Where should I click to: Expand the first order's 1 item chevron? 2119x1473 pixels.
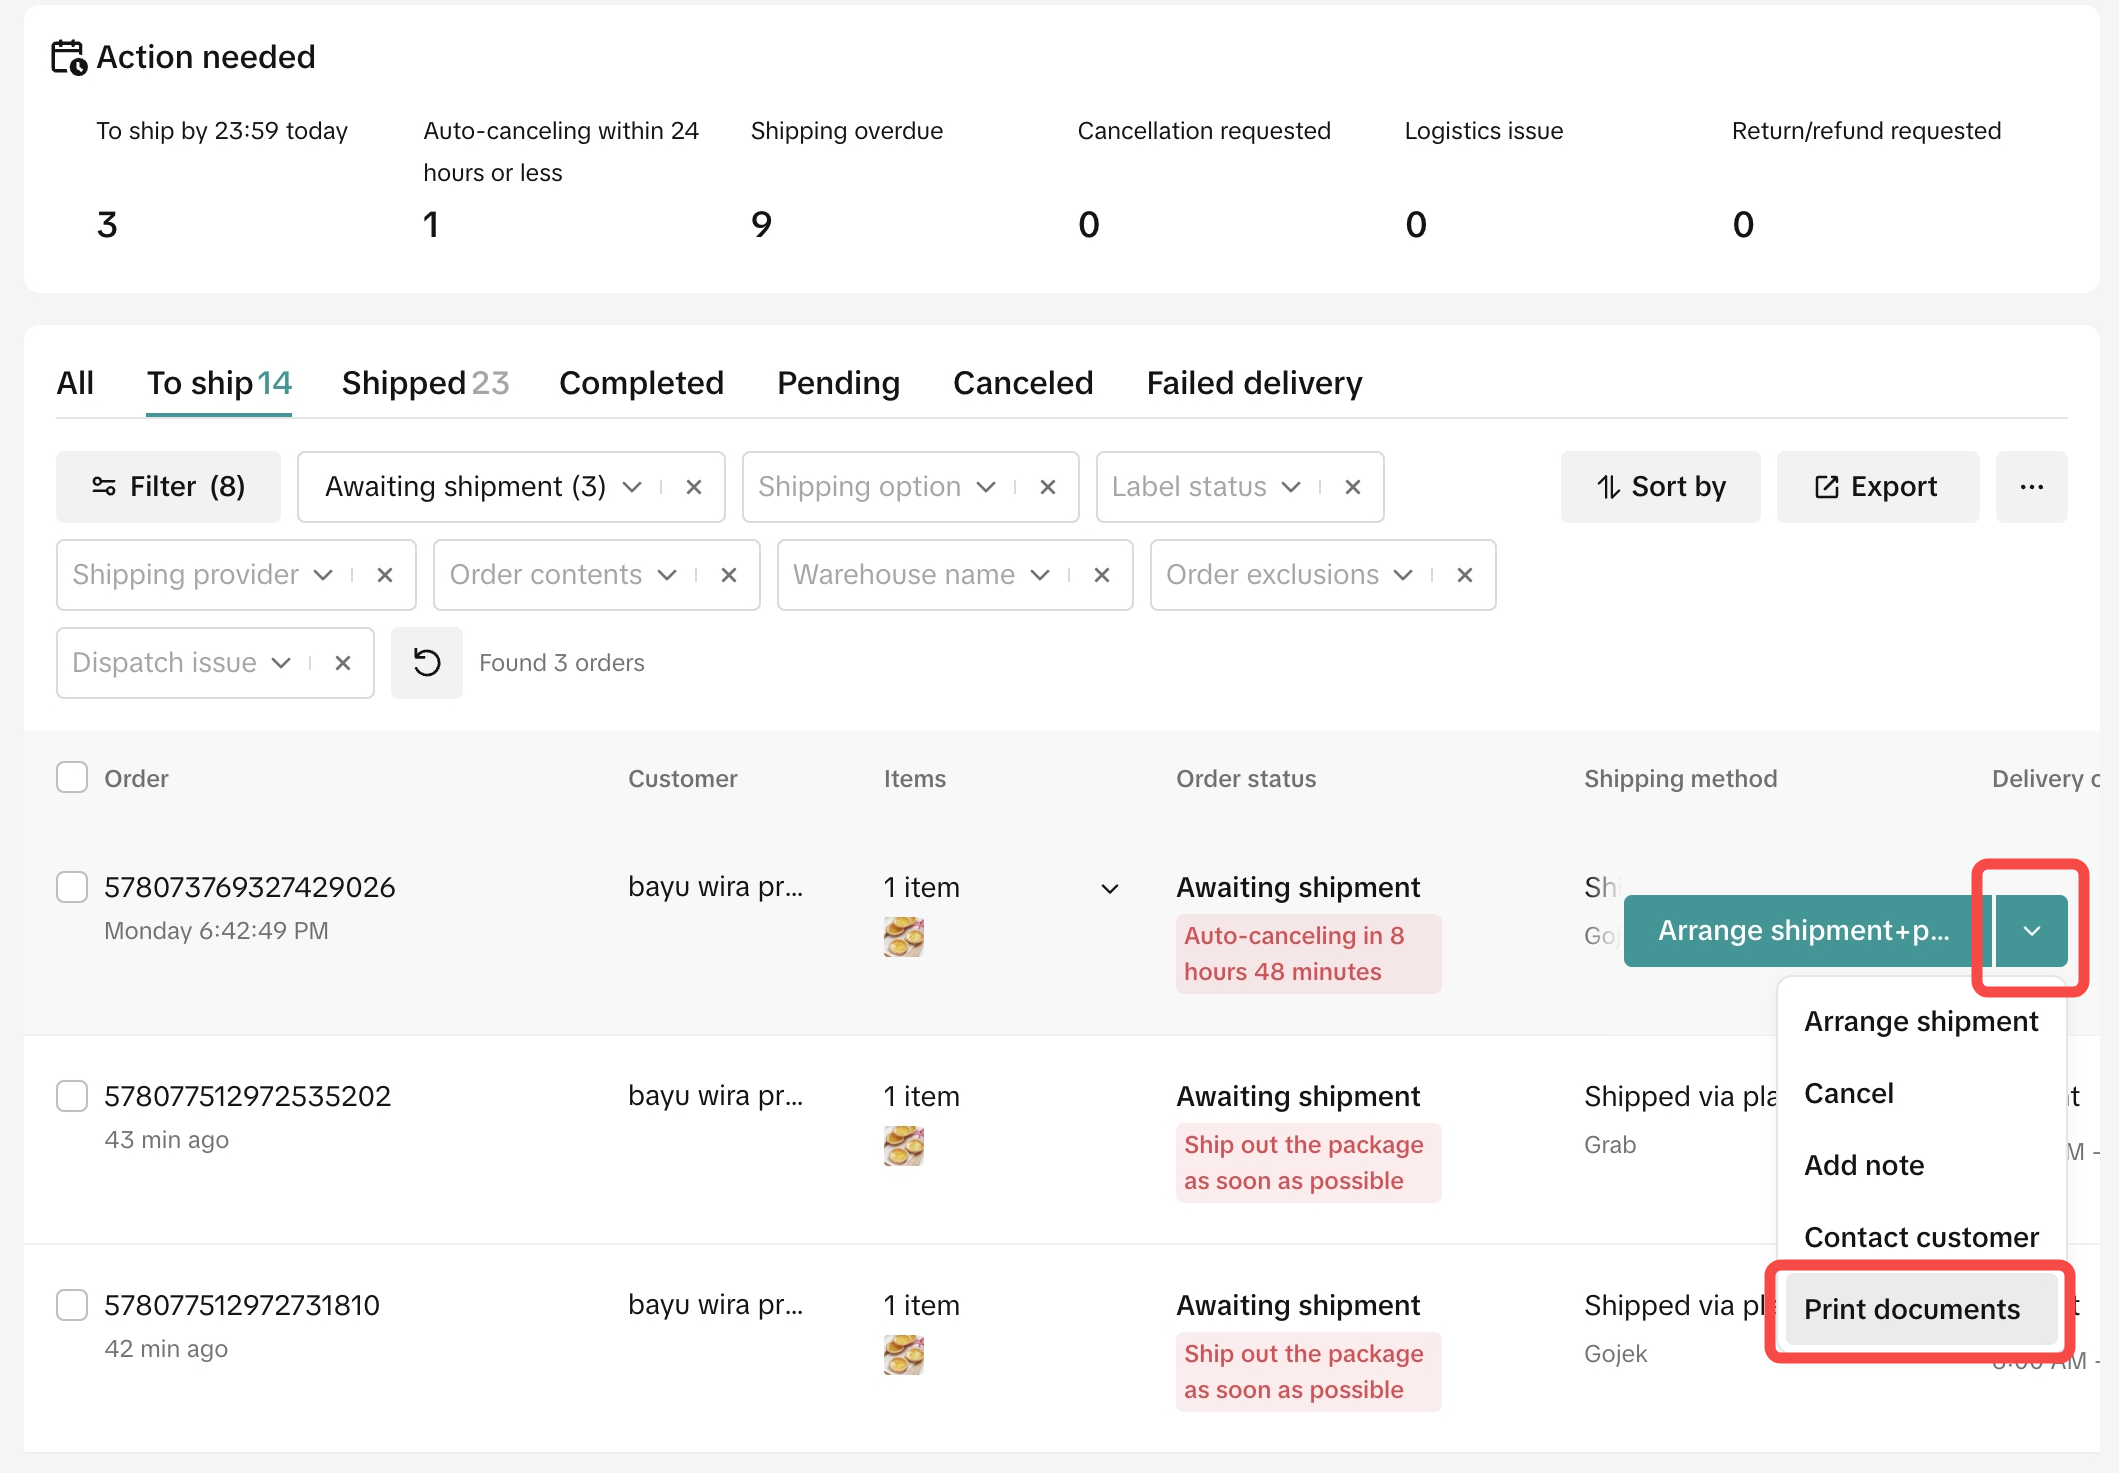point(1109,889)
